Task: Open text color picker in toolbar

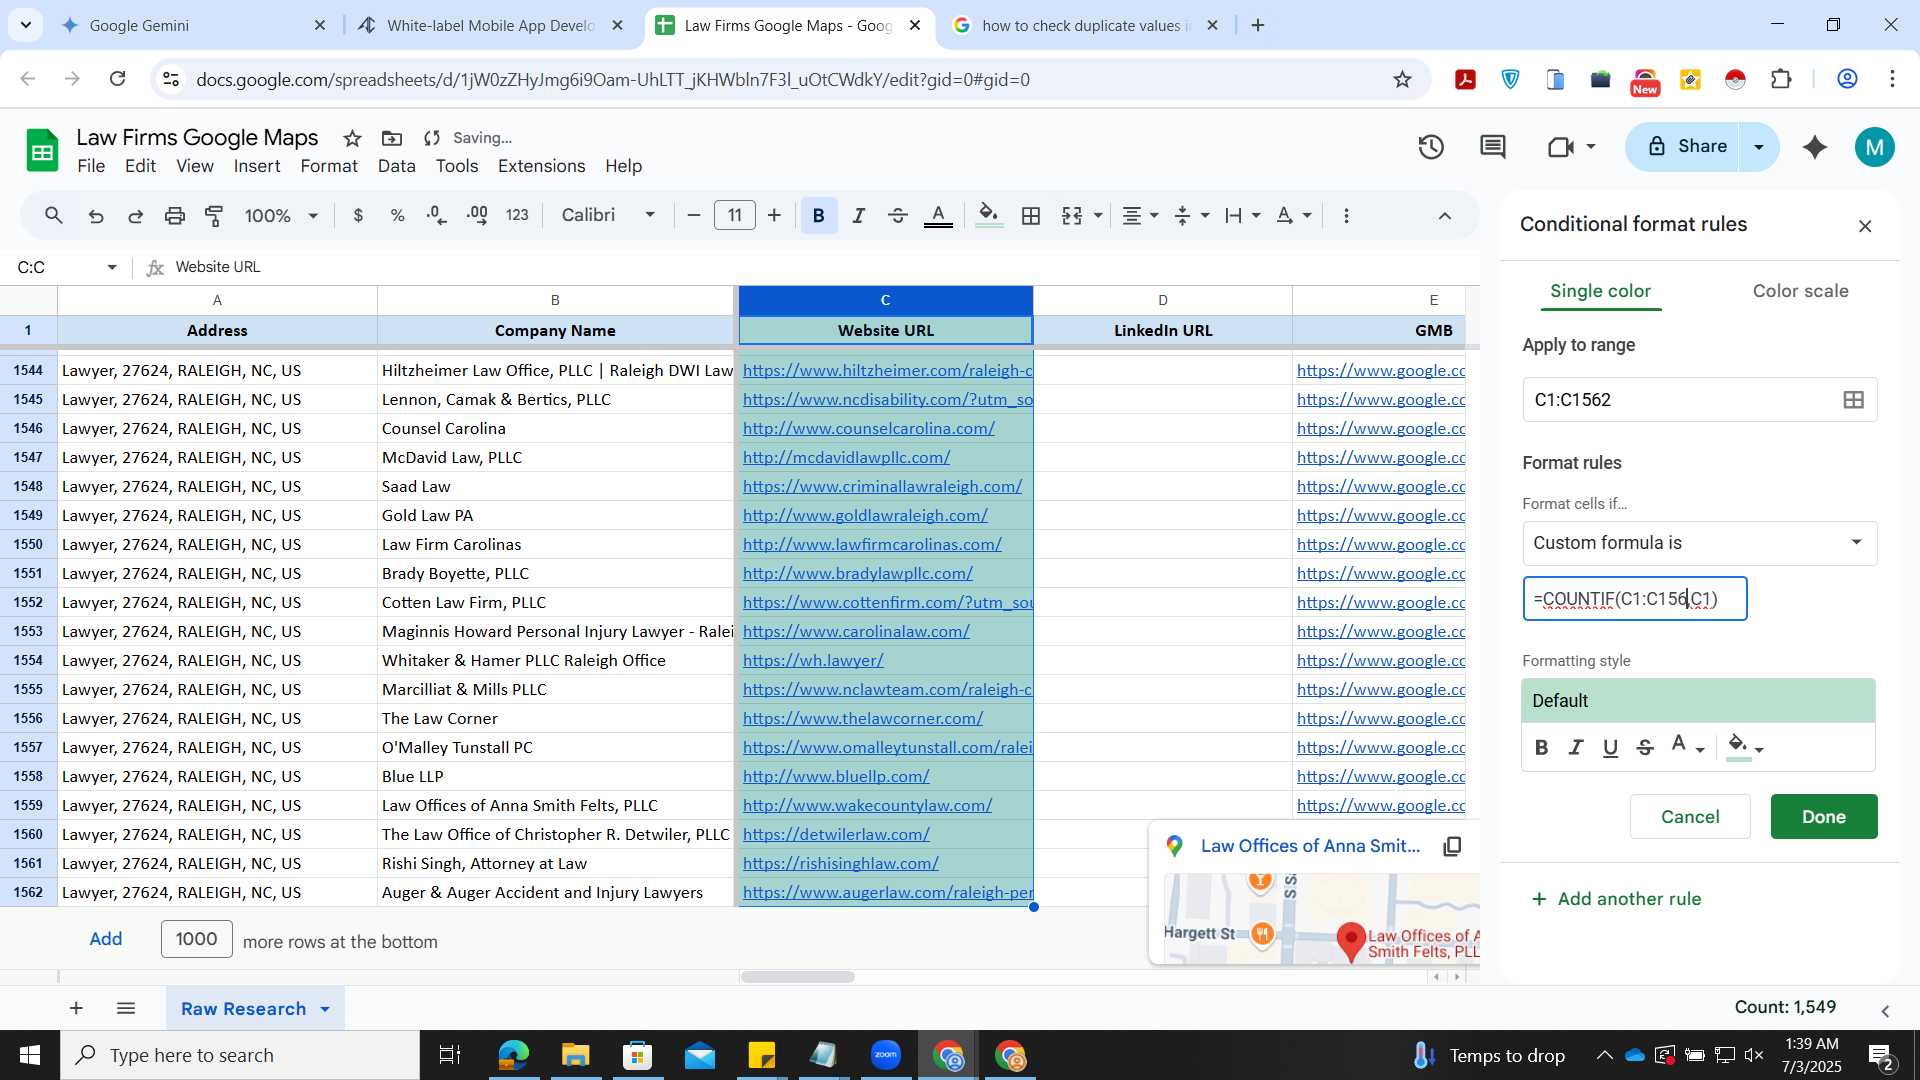Action: click(937, 216)
